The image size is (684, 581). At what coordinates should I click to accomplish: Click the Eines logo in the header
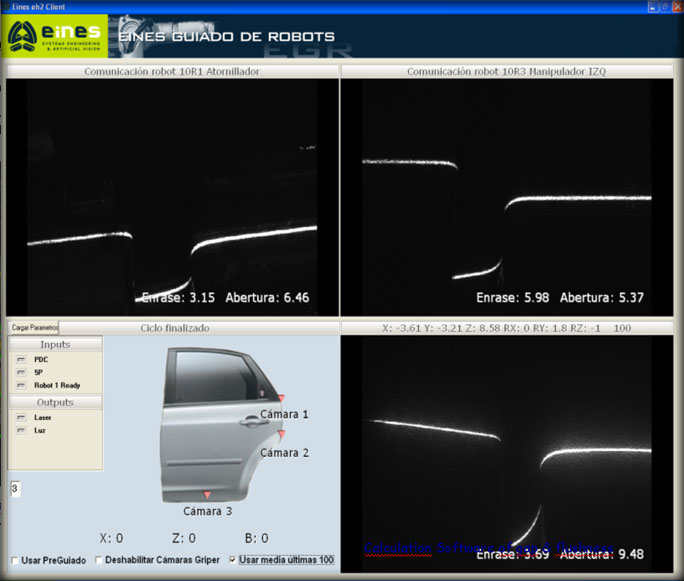(54, 37)
